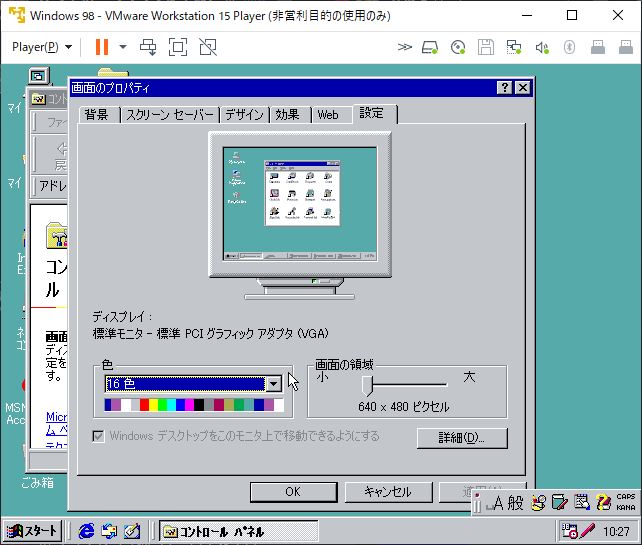Click the OK button

(x=293, y=492)
